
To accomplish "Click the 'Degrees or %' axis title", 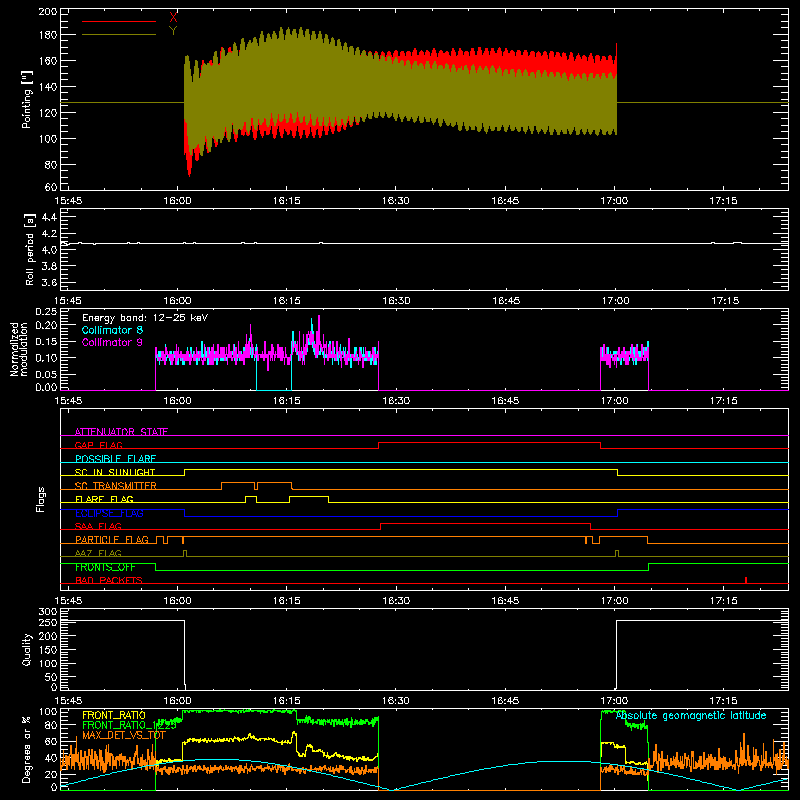I will click(27, 750).
